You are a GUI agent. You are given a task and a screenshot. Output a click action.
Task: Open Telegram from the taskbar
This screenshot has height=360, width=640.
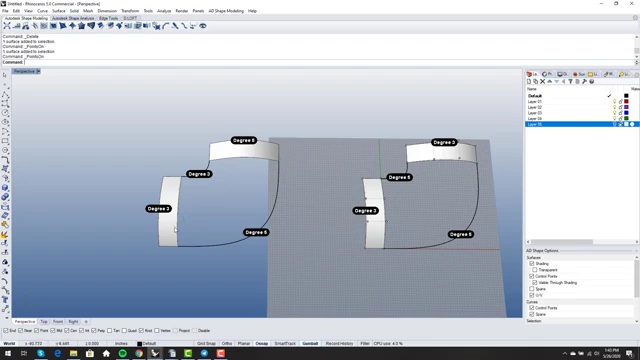click(x=204, y=353)
